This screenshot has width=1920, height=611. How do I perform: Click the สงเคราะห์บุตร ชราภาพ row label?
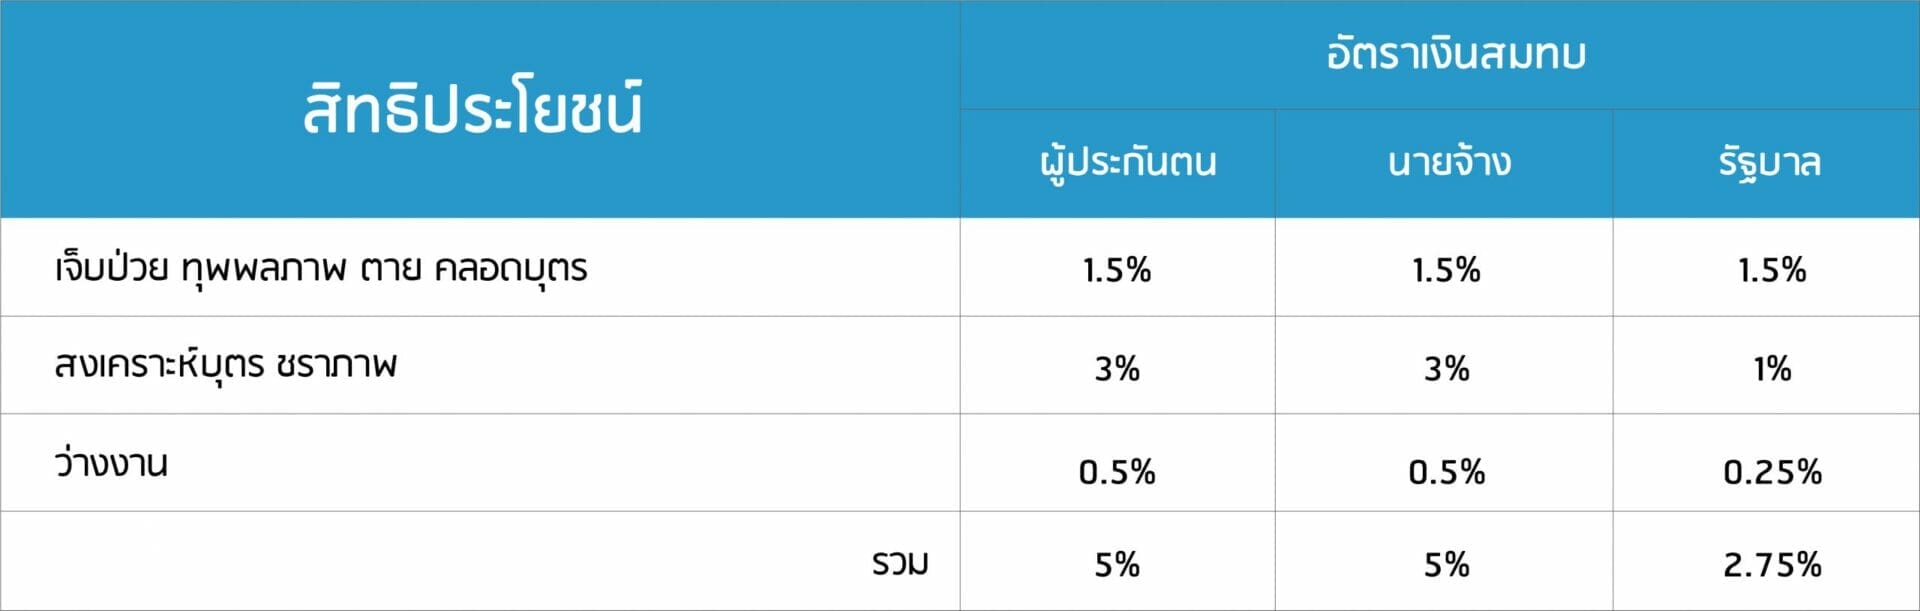[x=226, y=365]
